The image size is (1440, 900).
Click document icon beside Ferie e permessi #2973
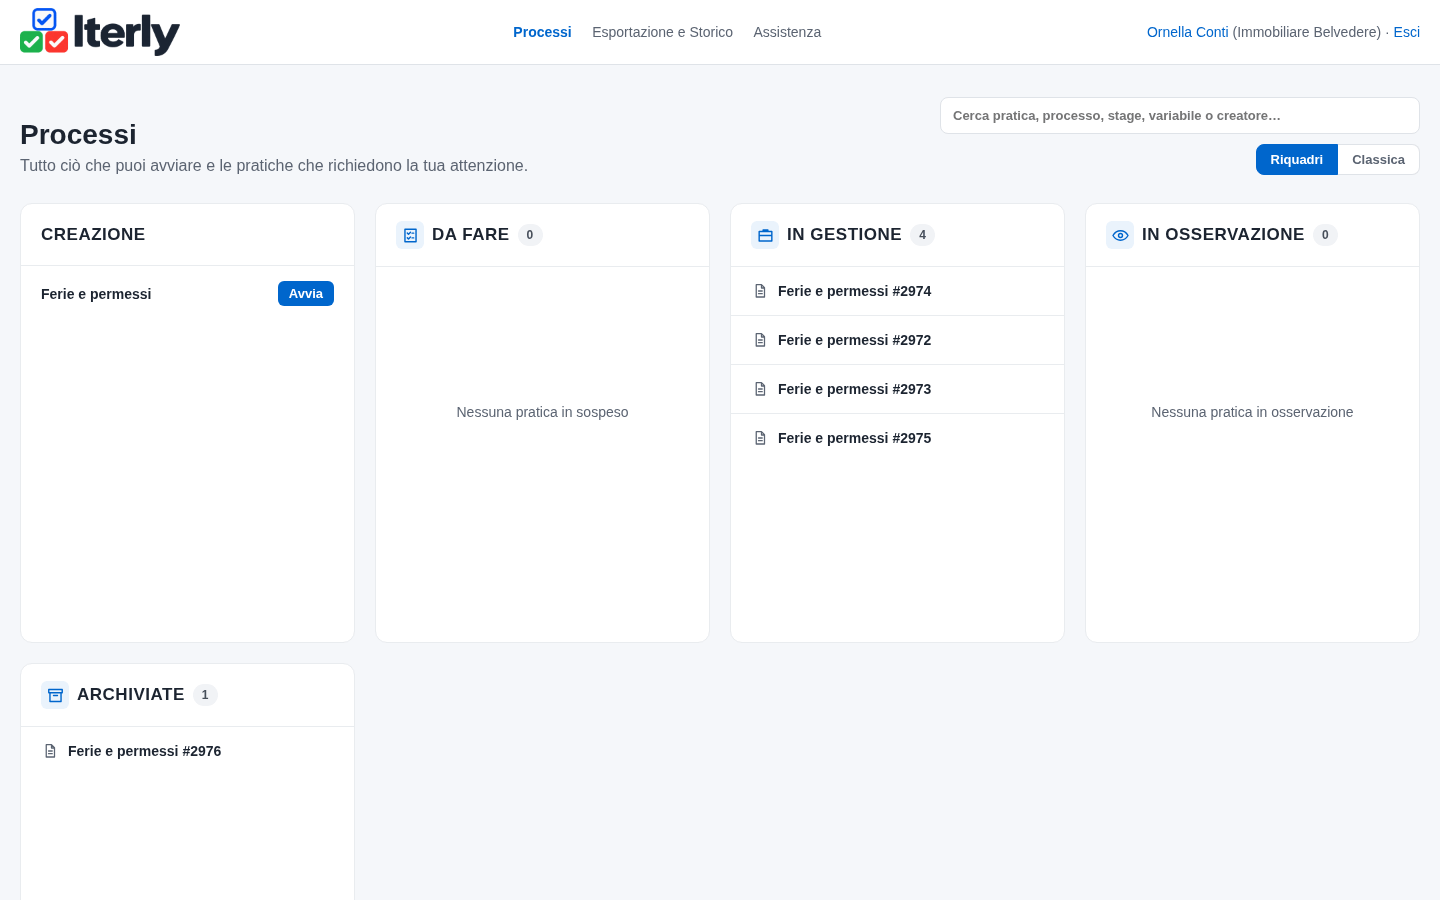pos(760,389)
